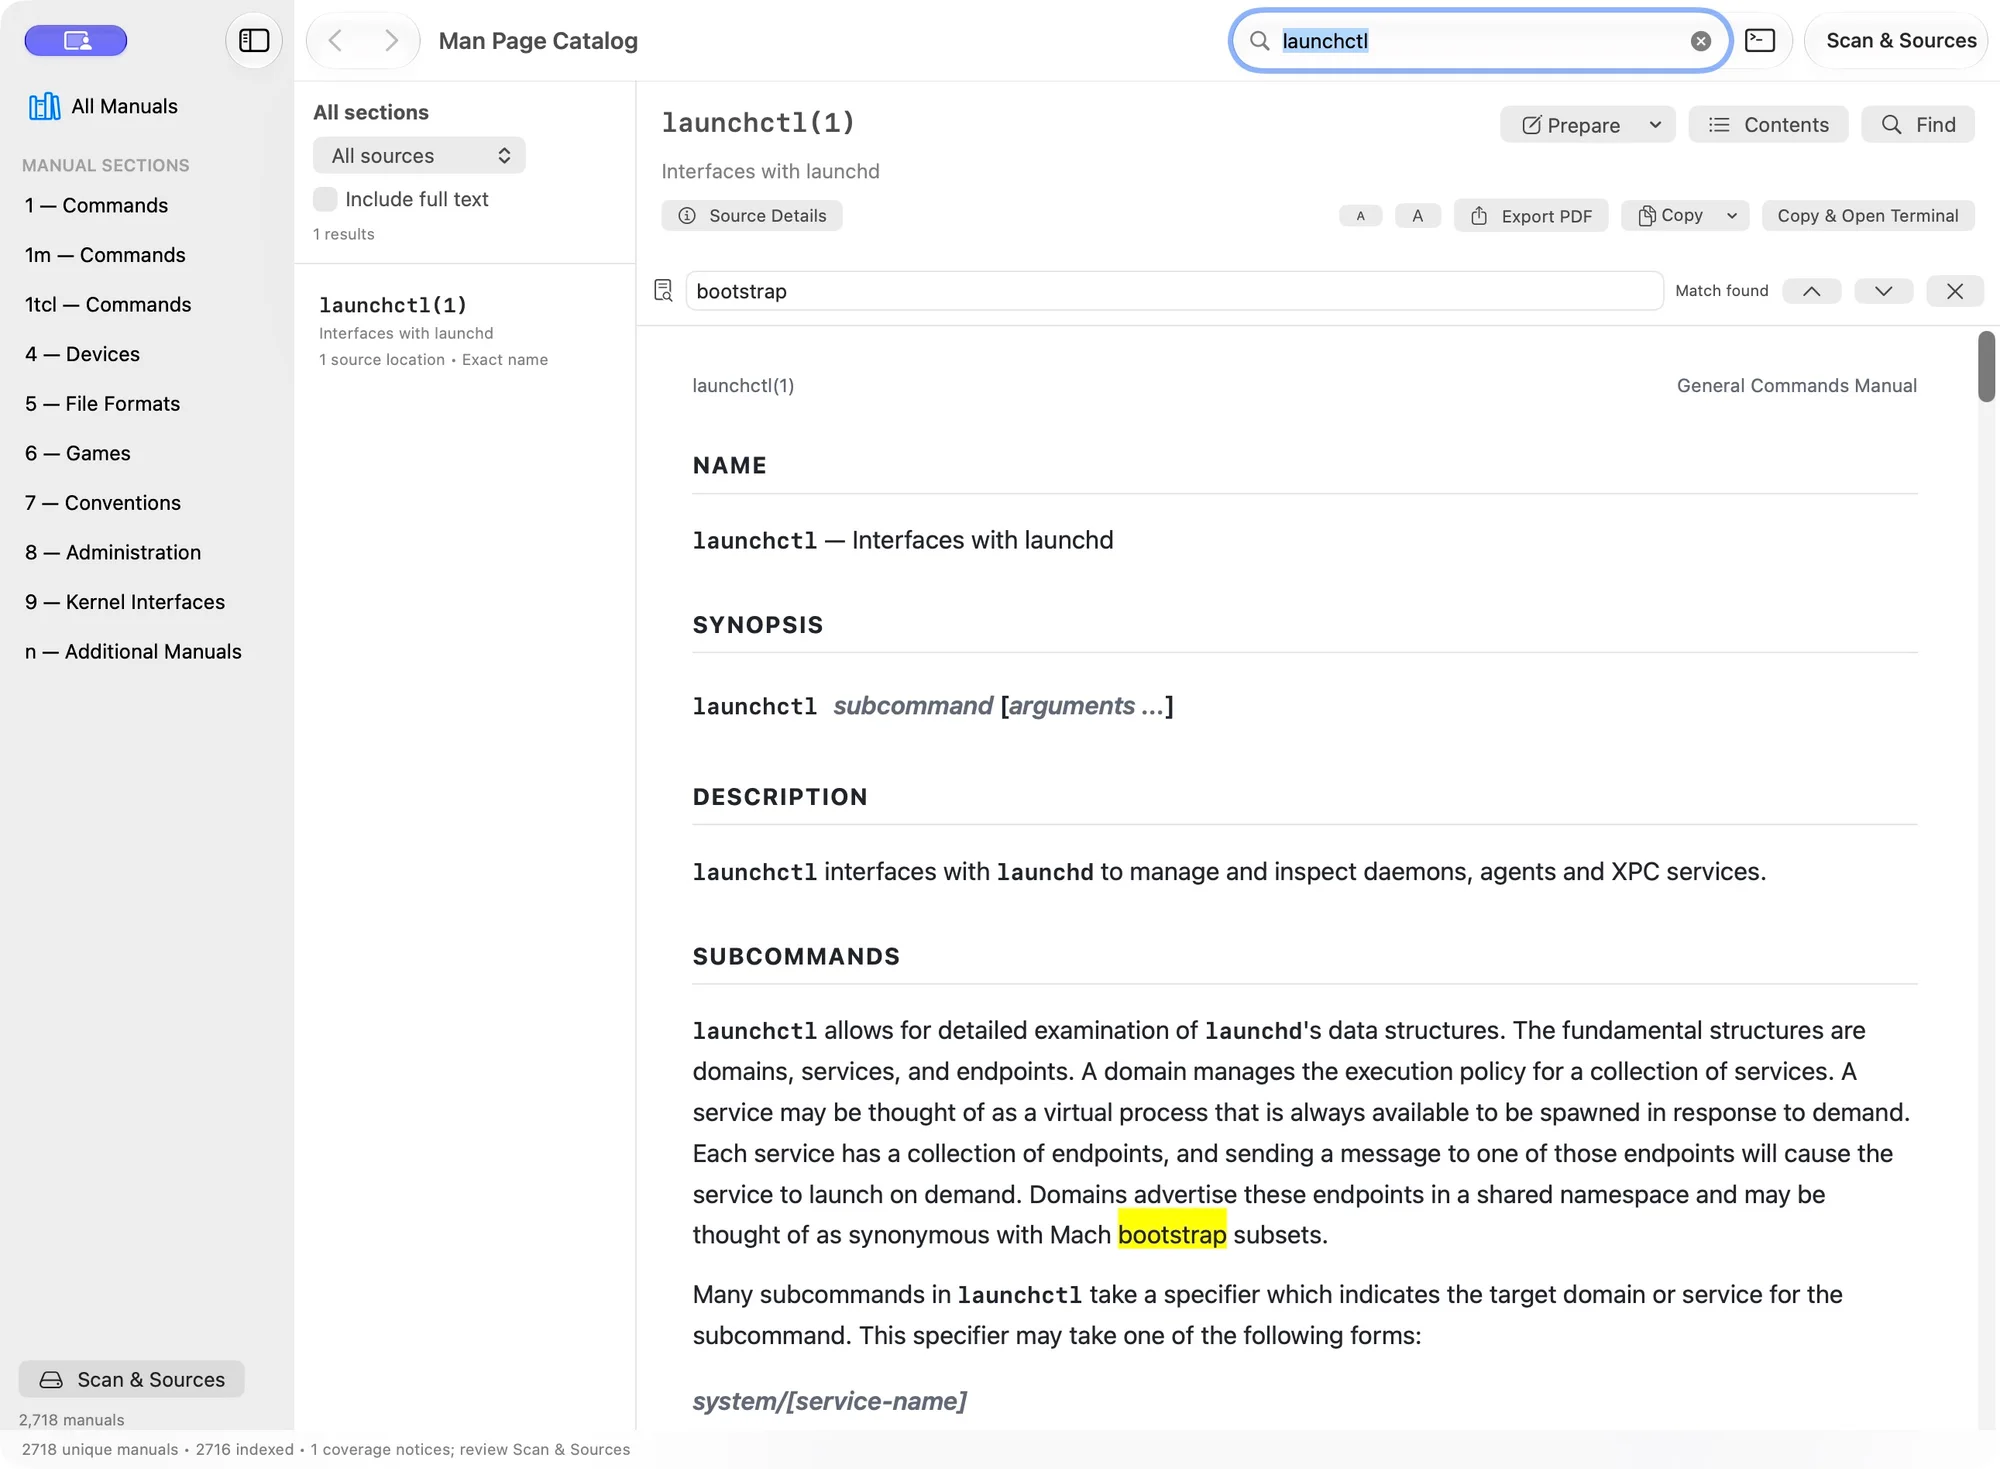2000x1469 pixels.
Task: Increase text size with large A
Action: tap(1418, 216)
